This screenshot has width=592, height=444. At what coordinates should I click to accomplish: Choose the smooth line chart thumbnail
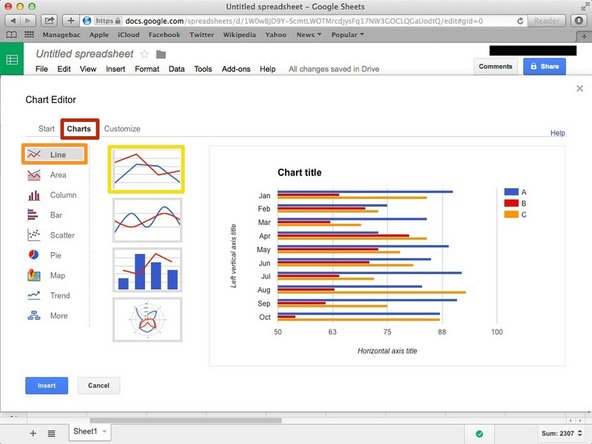(147, 220)
